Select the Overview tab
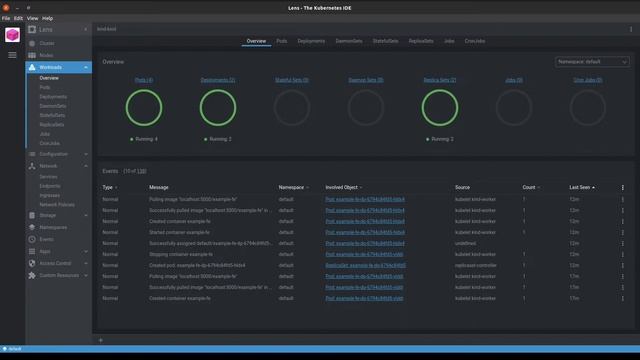 pos(256,41)
